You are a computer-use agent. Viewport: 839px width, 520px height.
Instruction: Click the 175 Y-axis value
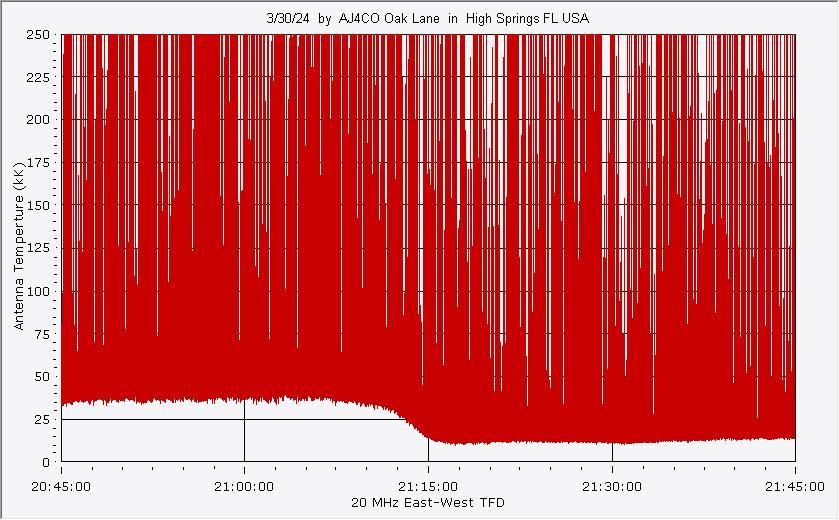pyautogui.click(x=38, y=163)
